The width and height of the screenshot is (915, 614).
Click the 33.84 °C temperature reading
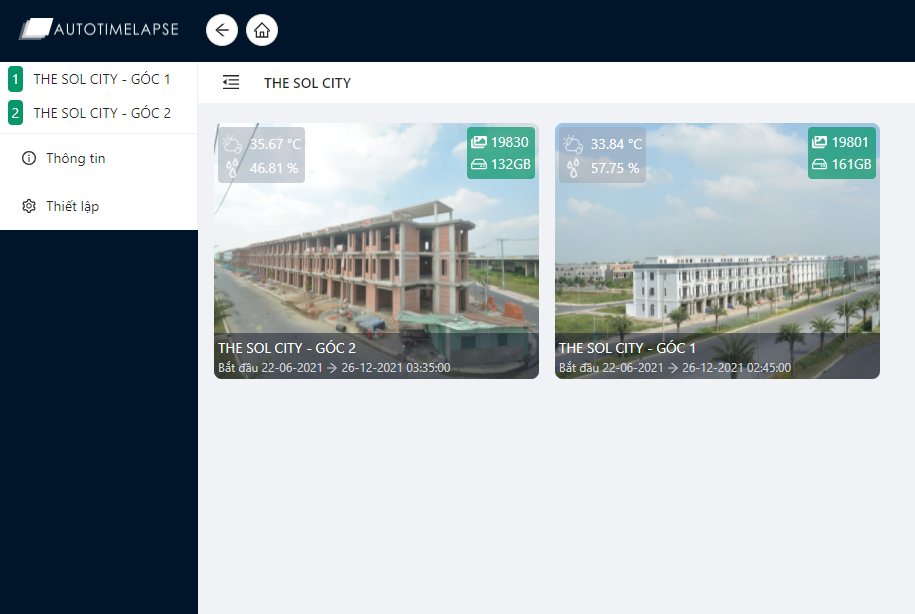point(616,144)
